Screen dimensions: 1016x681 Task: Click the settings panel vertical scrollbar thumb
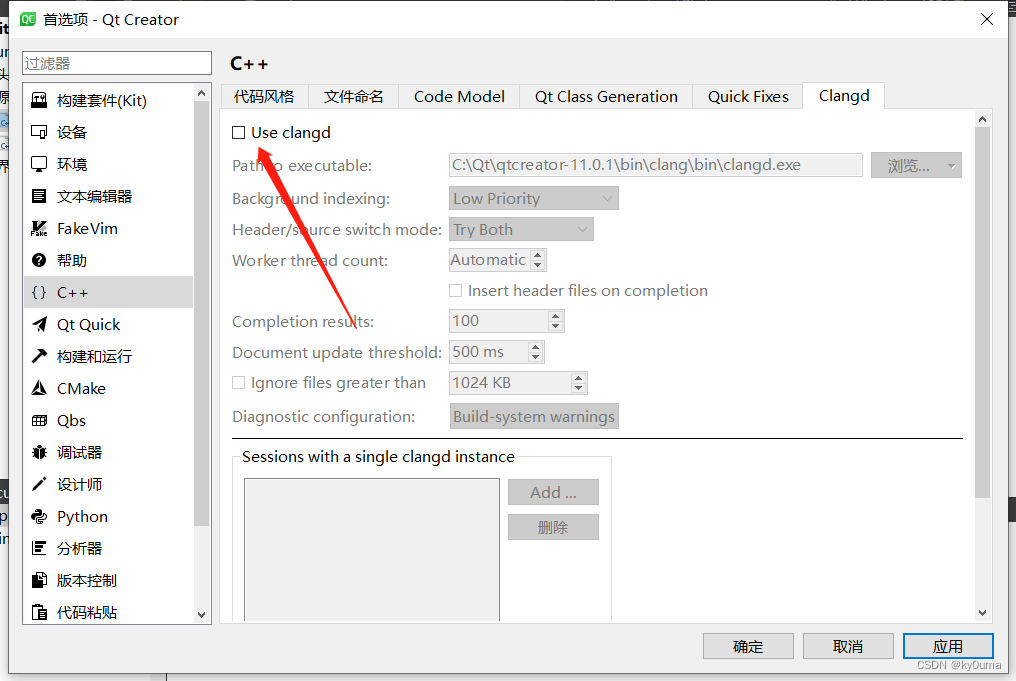[982, 312]
